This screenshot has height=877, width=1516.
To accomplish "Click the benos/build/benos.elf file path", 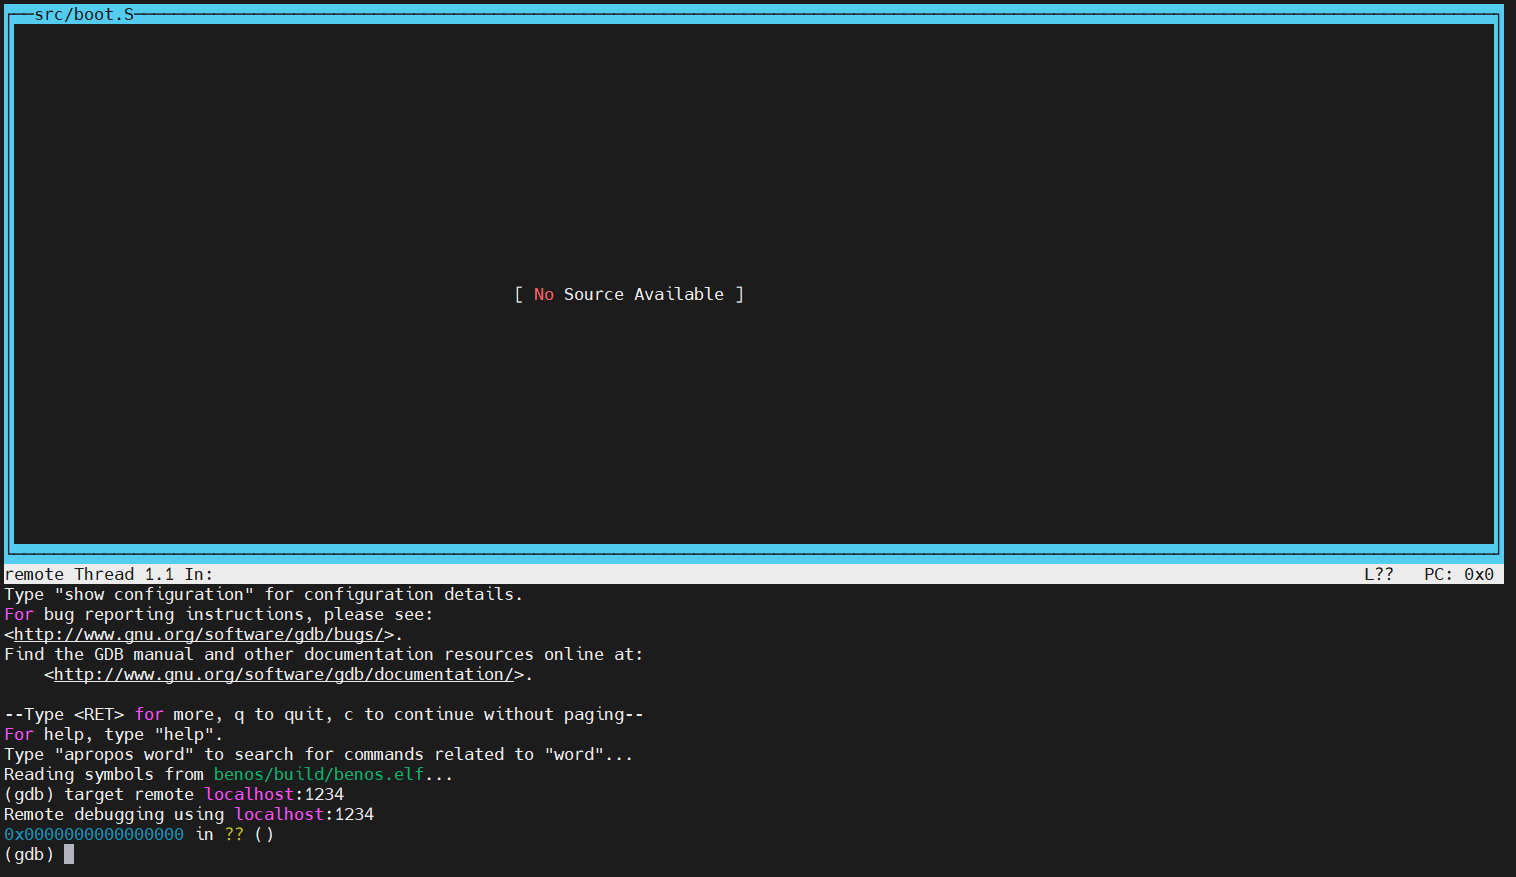I will [319, 774].
